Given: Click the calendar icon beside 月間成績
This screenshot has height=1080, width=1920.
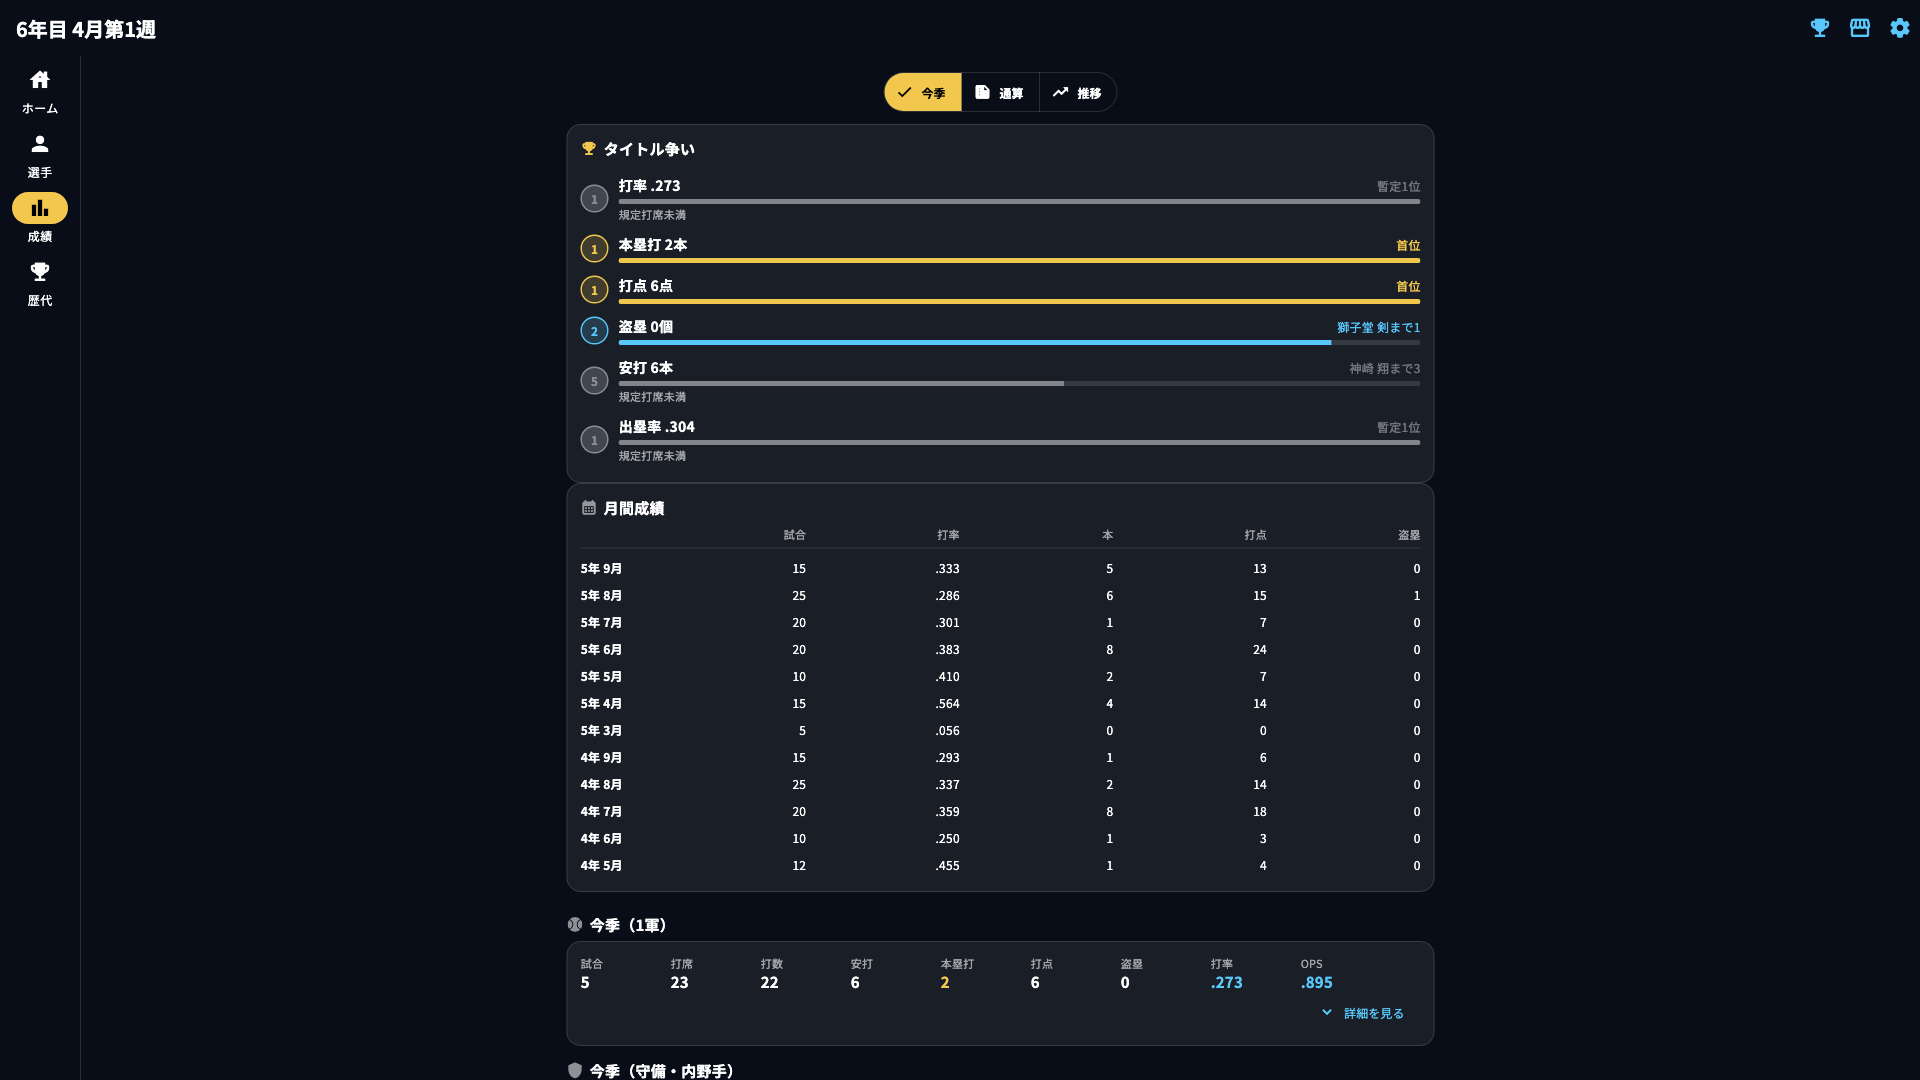Looking at the screenshot, I should [x=589, y=508].
